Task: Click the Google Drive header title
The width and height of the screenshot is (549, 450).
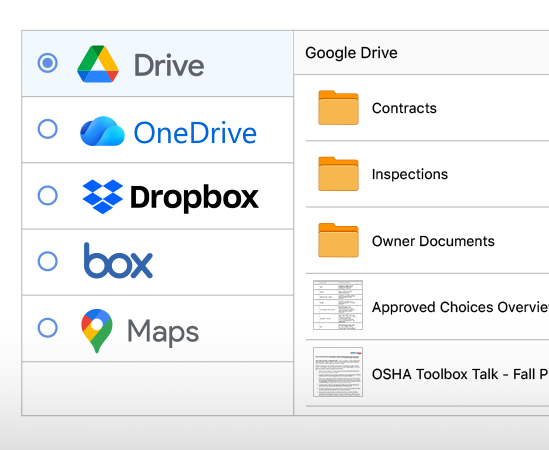Action: tap(352, 53)
